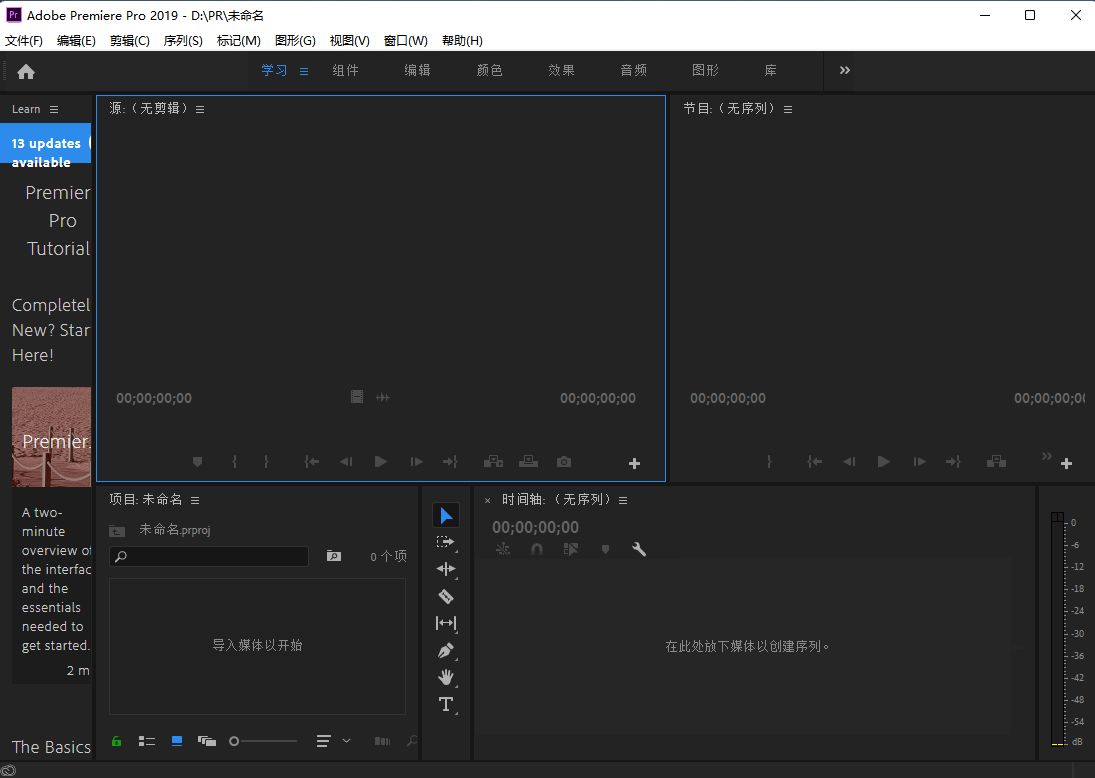Screen dimensions: 1095x778
Task: Step back one frame in Program monitor
Action: point(849,462)
